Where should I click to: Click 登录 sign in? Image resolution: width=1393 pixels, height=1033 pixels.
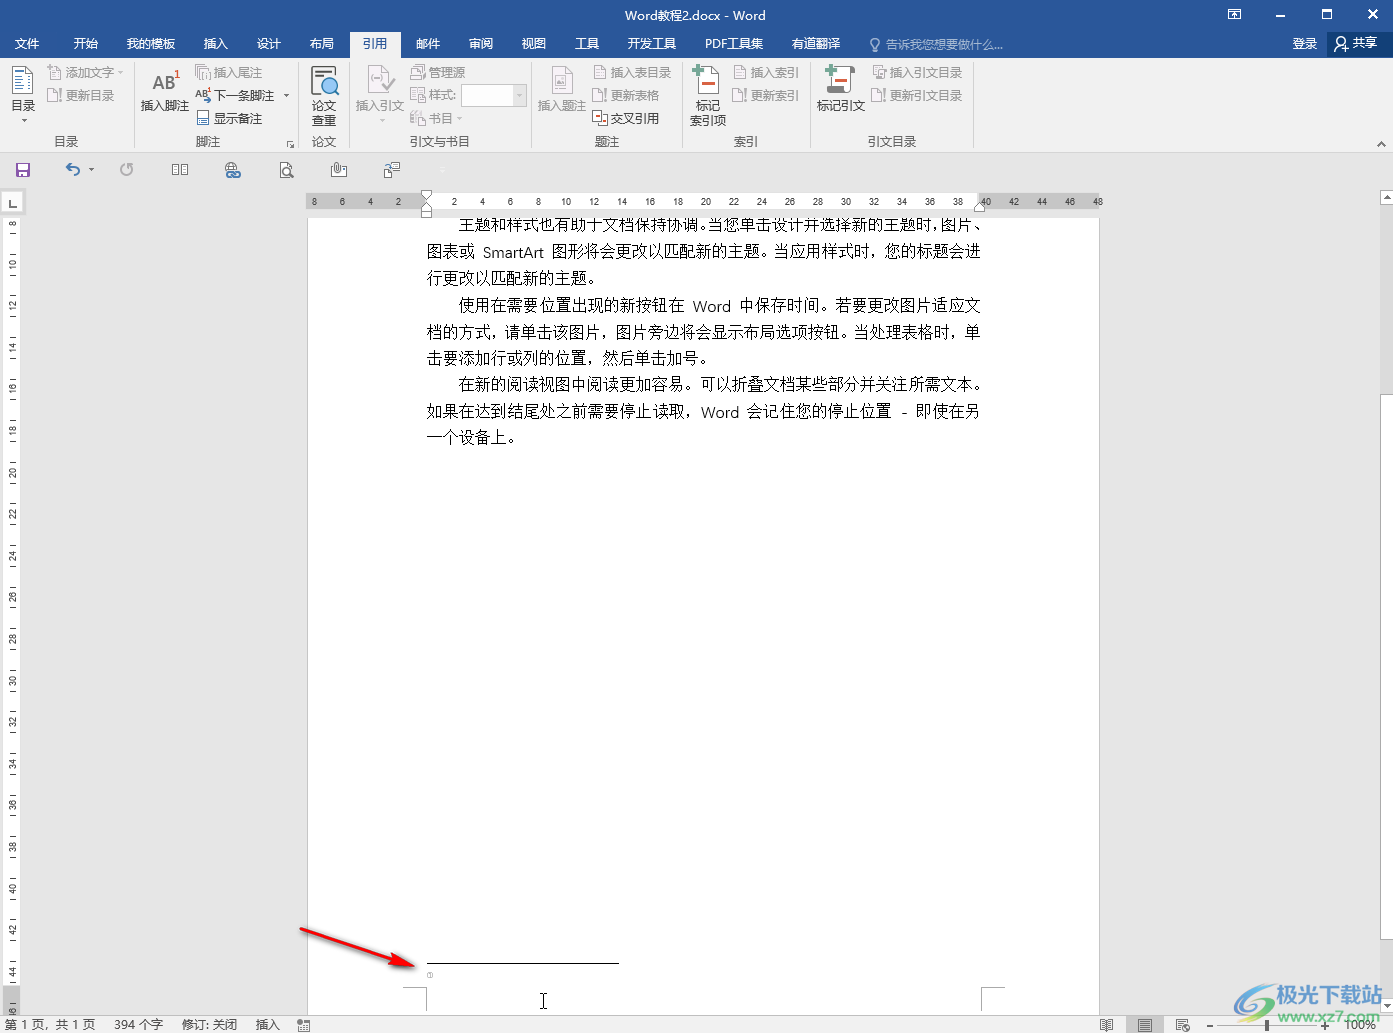pyautogui.click(x=1305, y=44)
